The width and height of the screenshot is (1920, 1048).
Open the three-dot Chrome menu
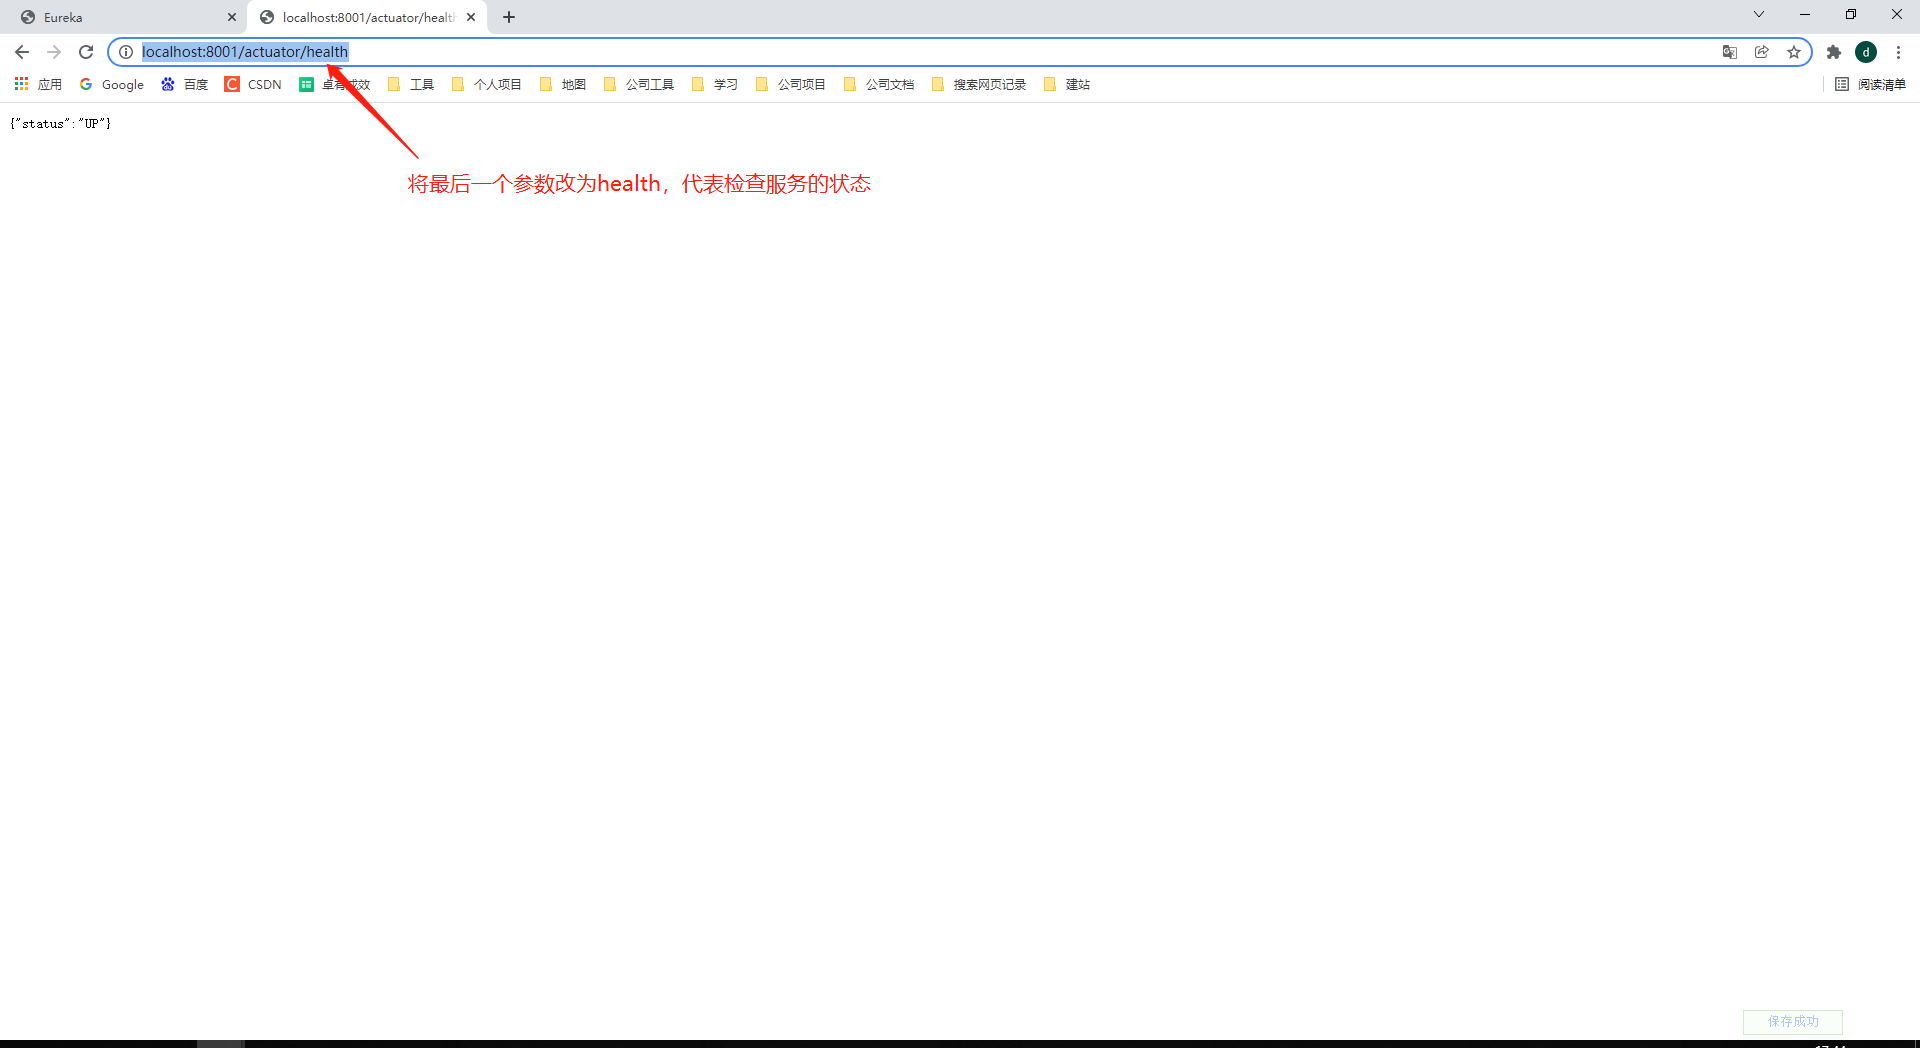tap(1898, 52)
